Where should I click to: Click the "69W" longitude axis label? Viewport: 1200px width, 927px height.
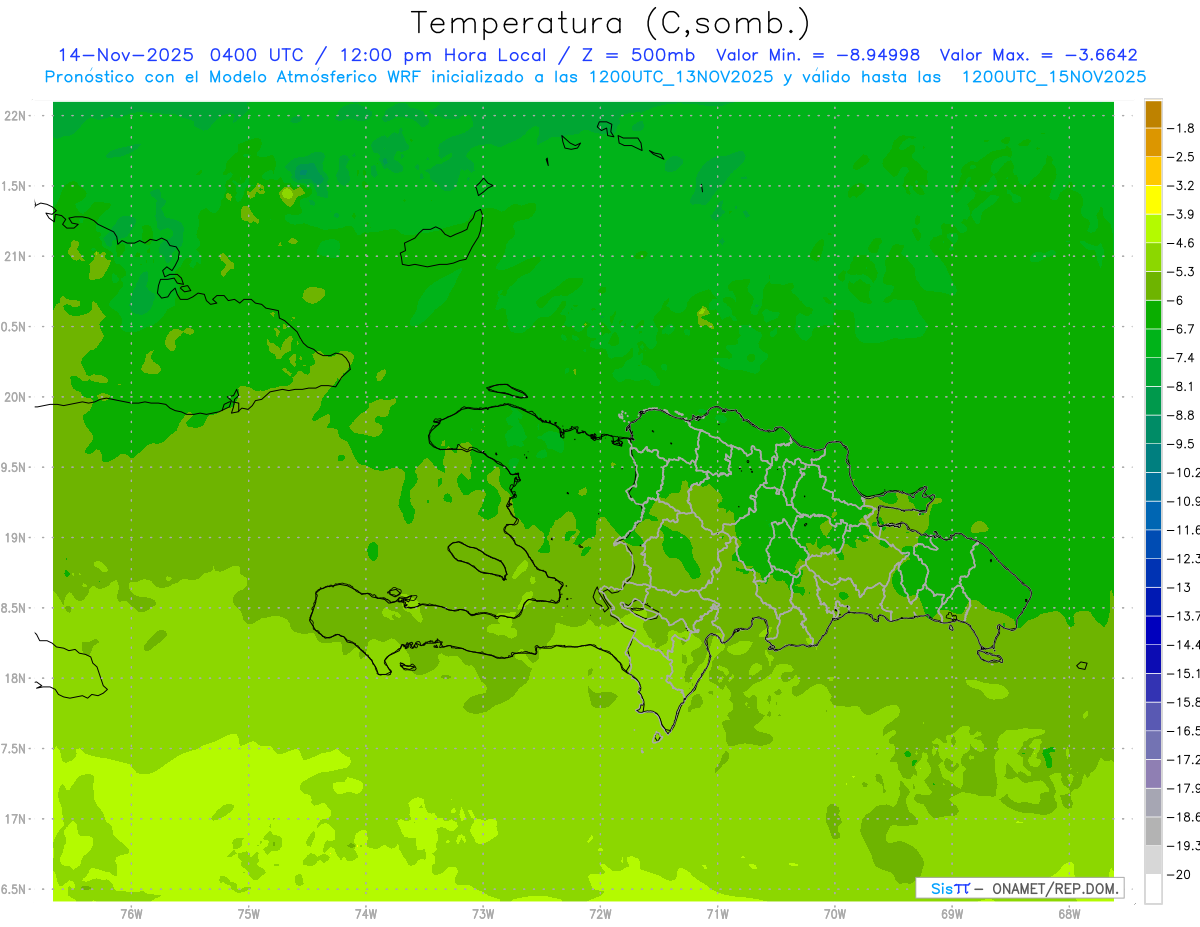click(x=951, y=913)
